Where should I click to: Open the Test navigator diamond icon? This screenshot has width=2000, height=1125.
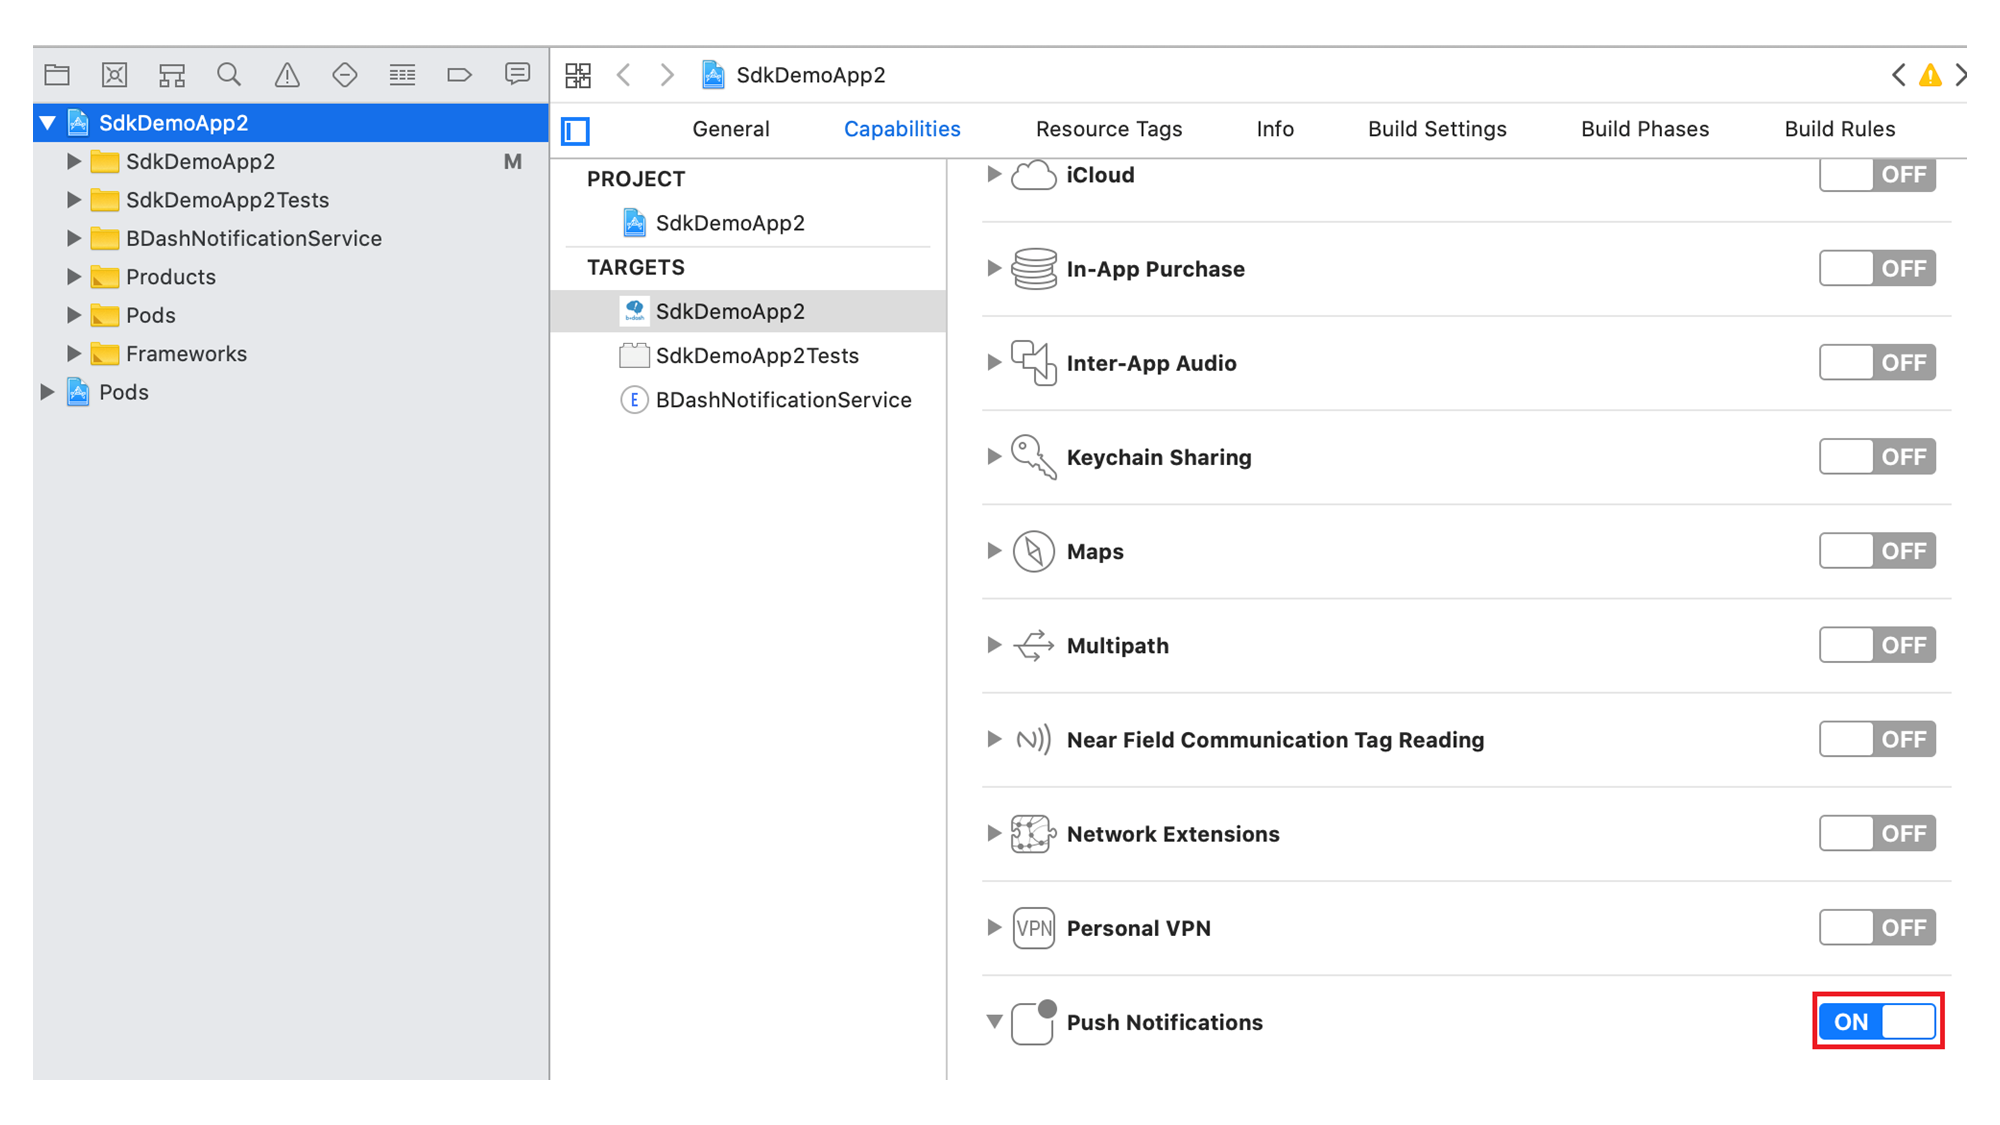345,75
